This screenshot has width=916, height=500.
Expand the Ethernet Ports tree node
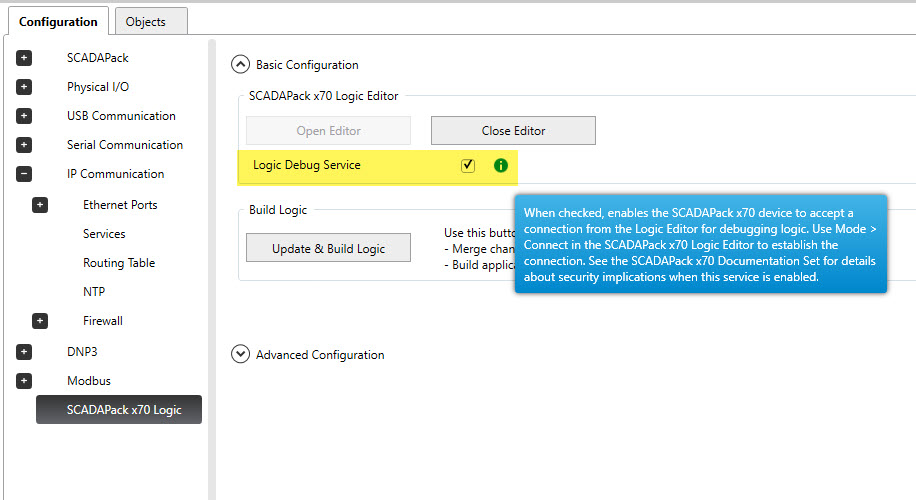[40, 205]
